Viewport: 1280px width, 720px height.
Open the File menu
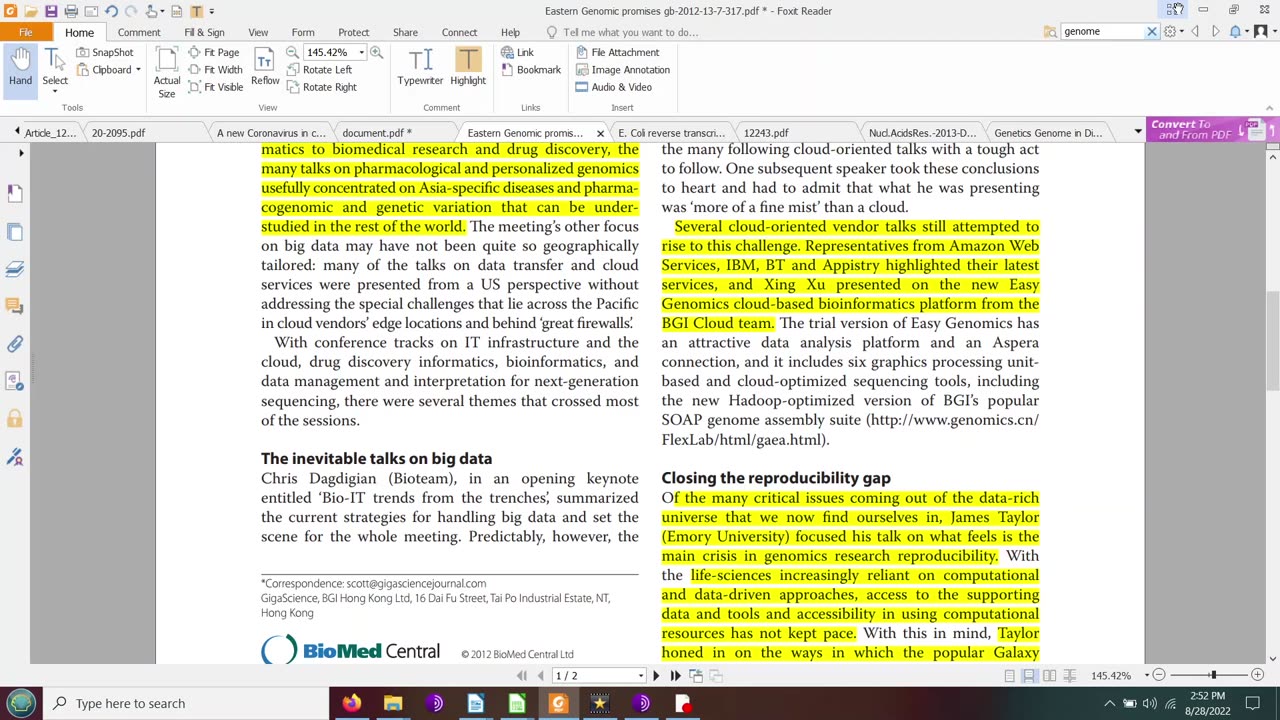tap(26, 32)
